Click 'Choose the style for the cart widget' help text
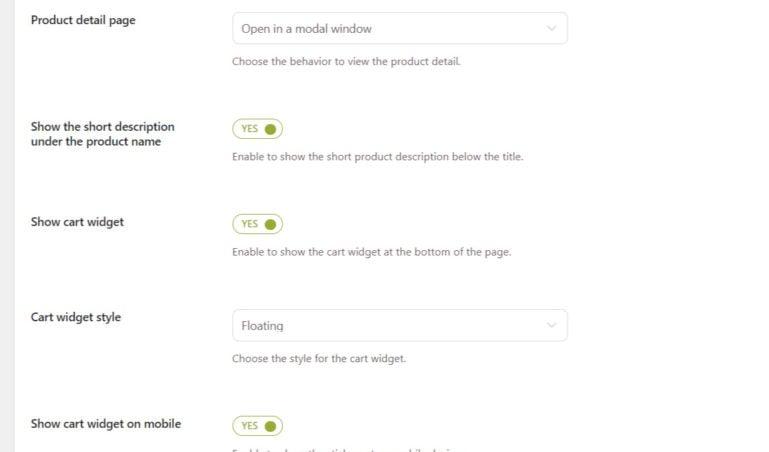Image resolution: width=769 pixels, height=452 pixels. click(319, 358)
